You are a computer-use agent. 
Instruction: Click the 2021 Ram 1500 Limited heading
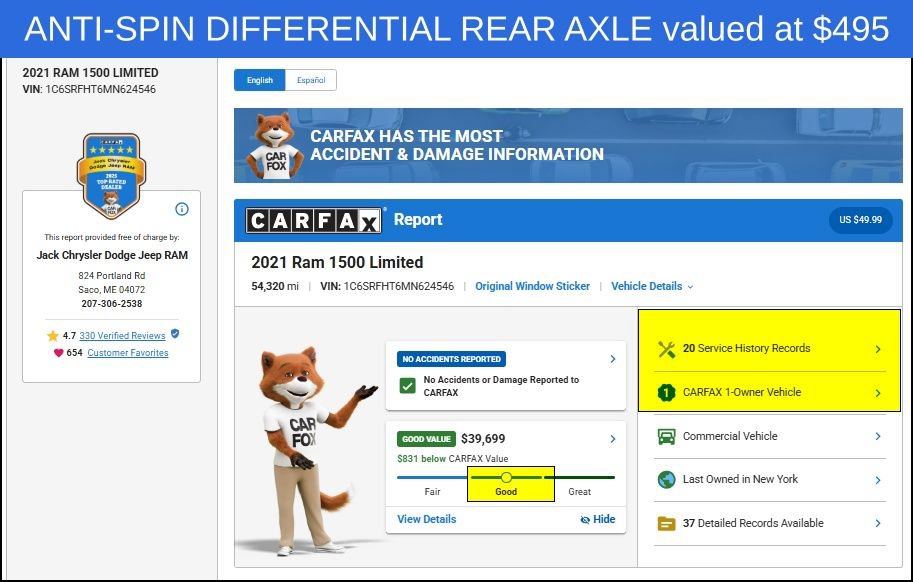pyautogui.click(x=337, y=262)
